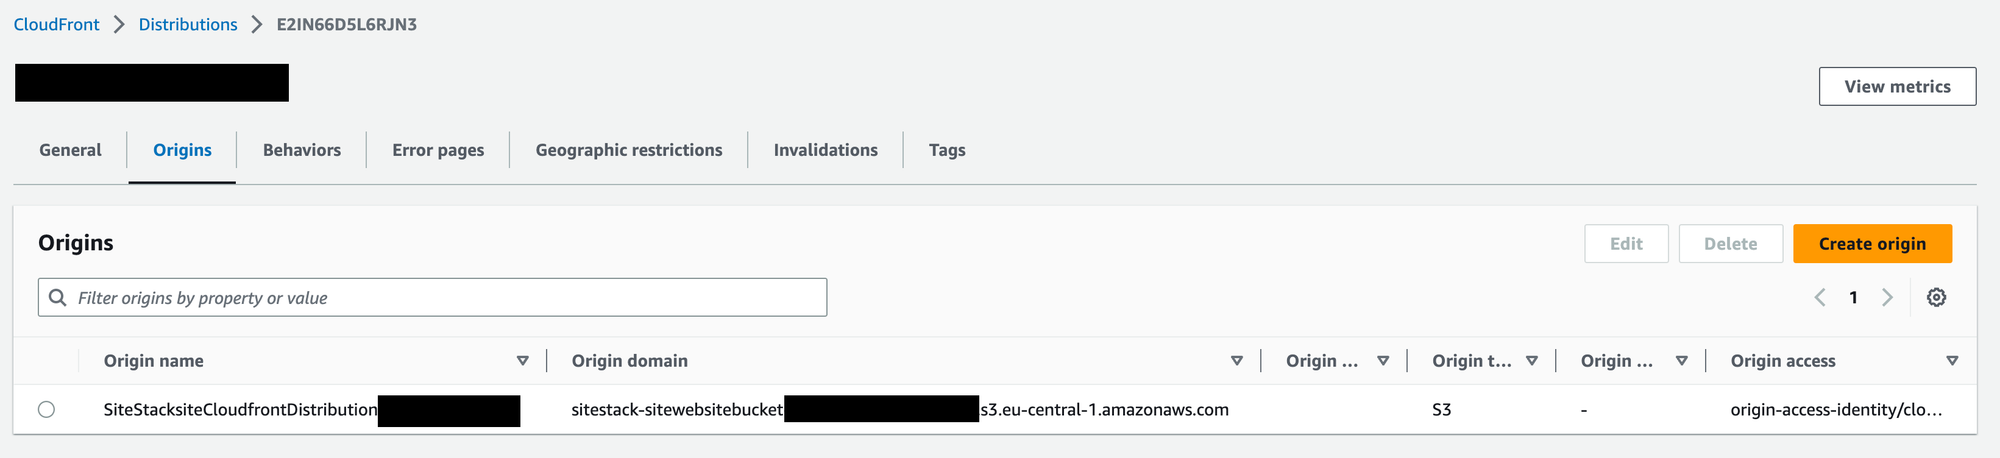Click the search magnifier icon in filter

click(58, 298)
